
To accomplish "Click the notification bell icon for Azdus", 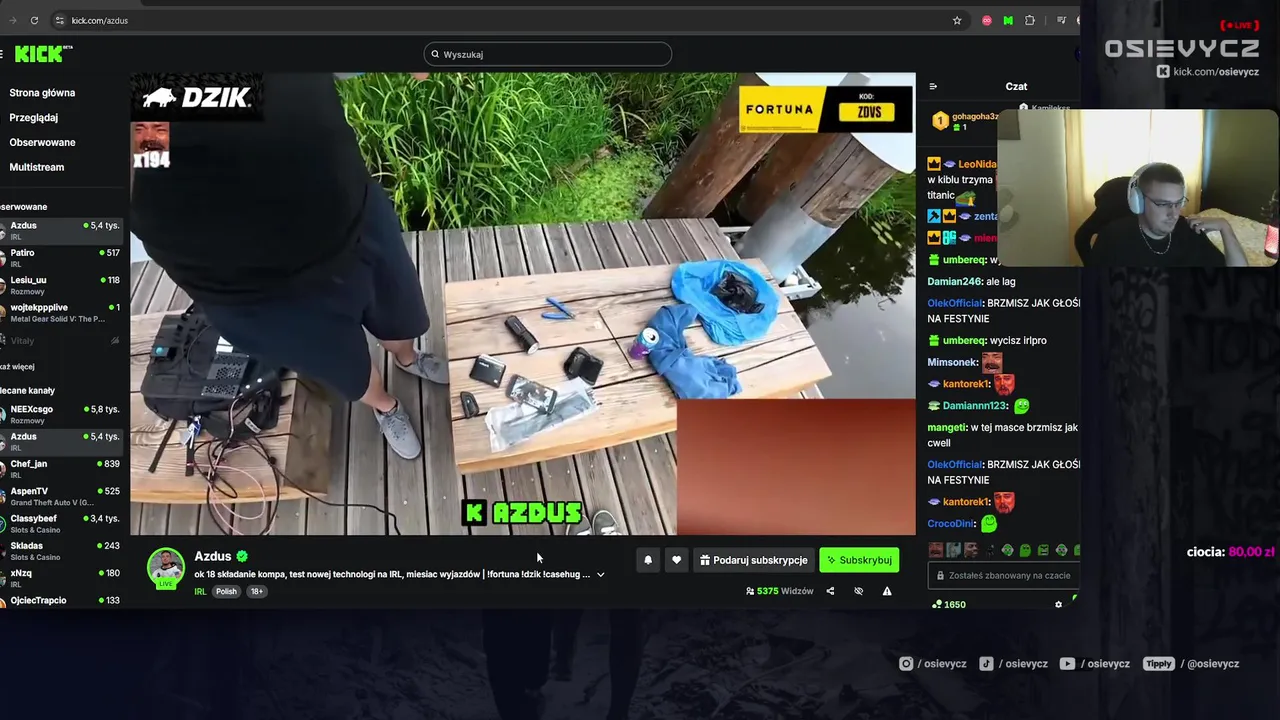I will click(648, 560).
